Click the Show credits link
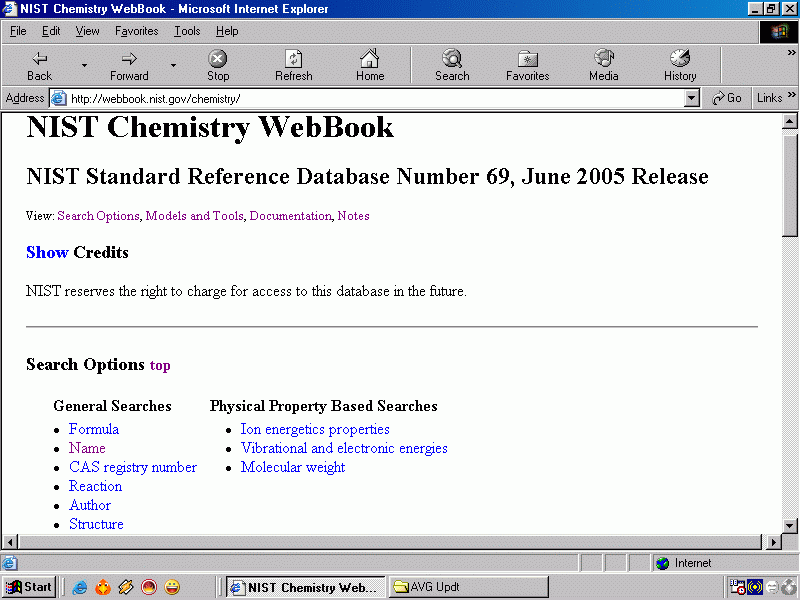 [47, 252]
